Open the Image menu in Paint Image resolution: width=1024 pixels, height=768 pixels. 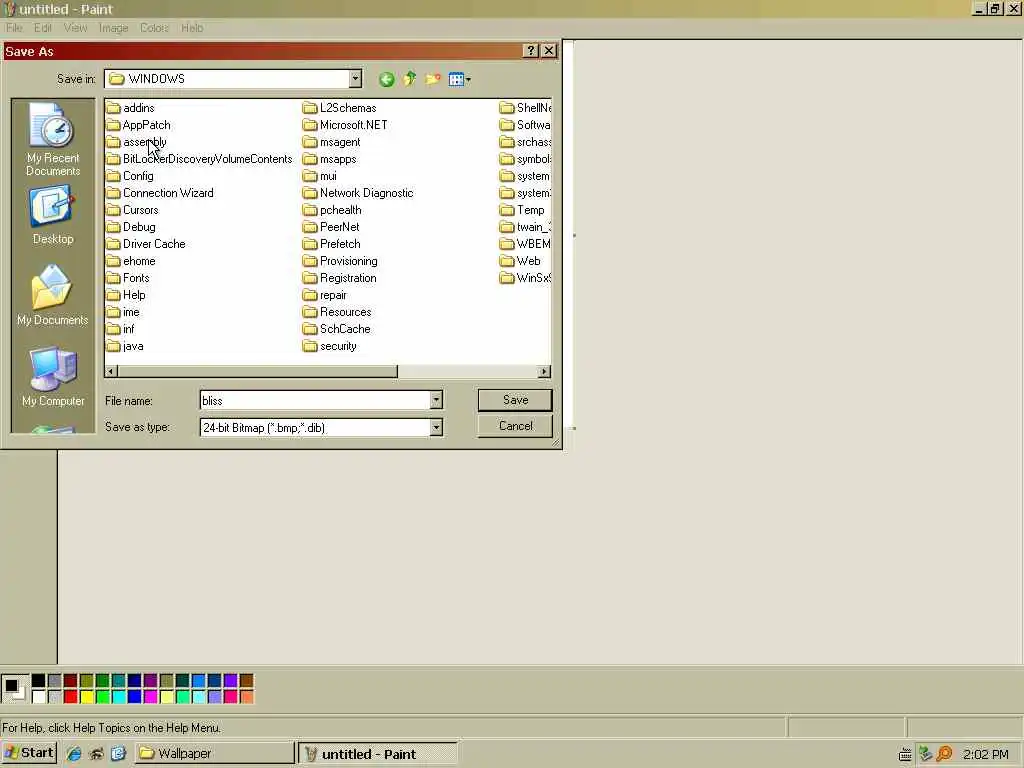coord(113,28)
